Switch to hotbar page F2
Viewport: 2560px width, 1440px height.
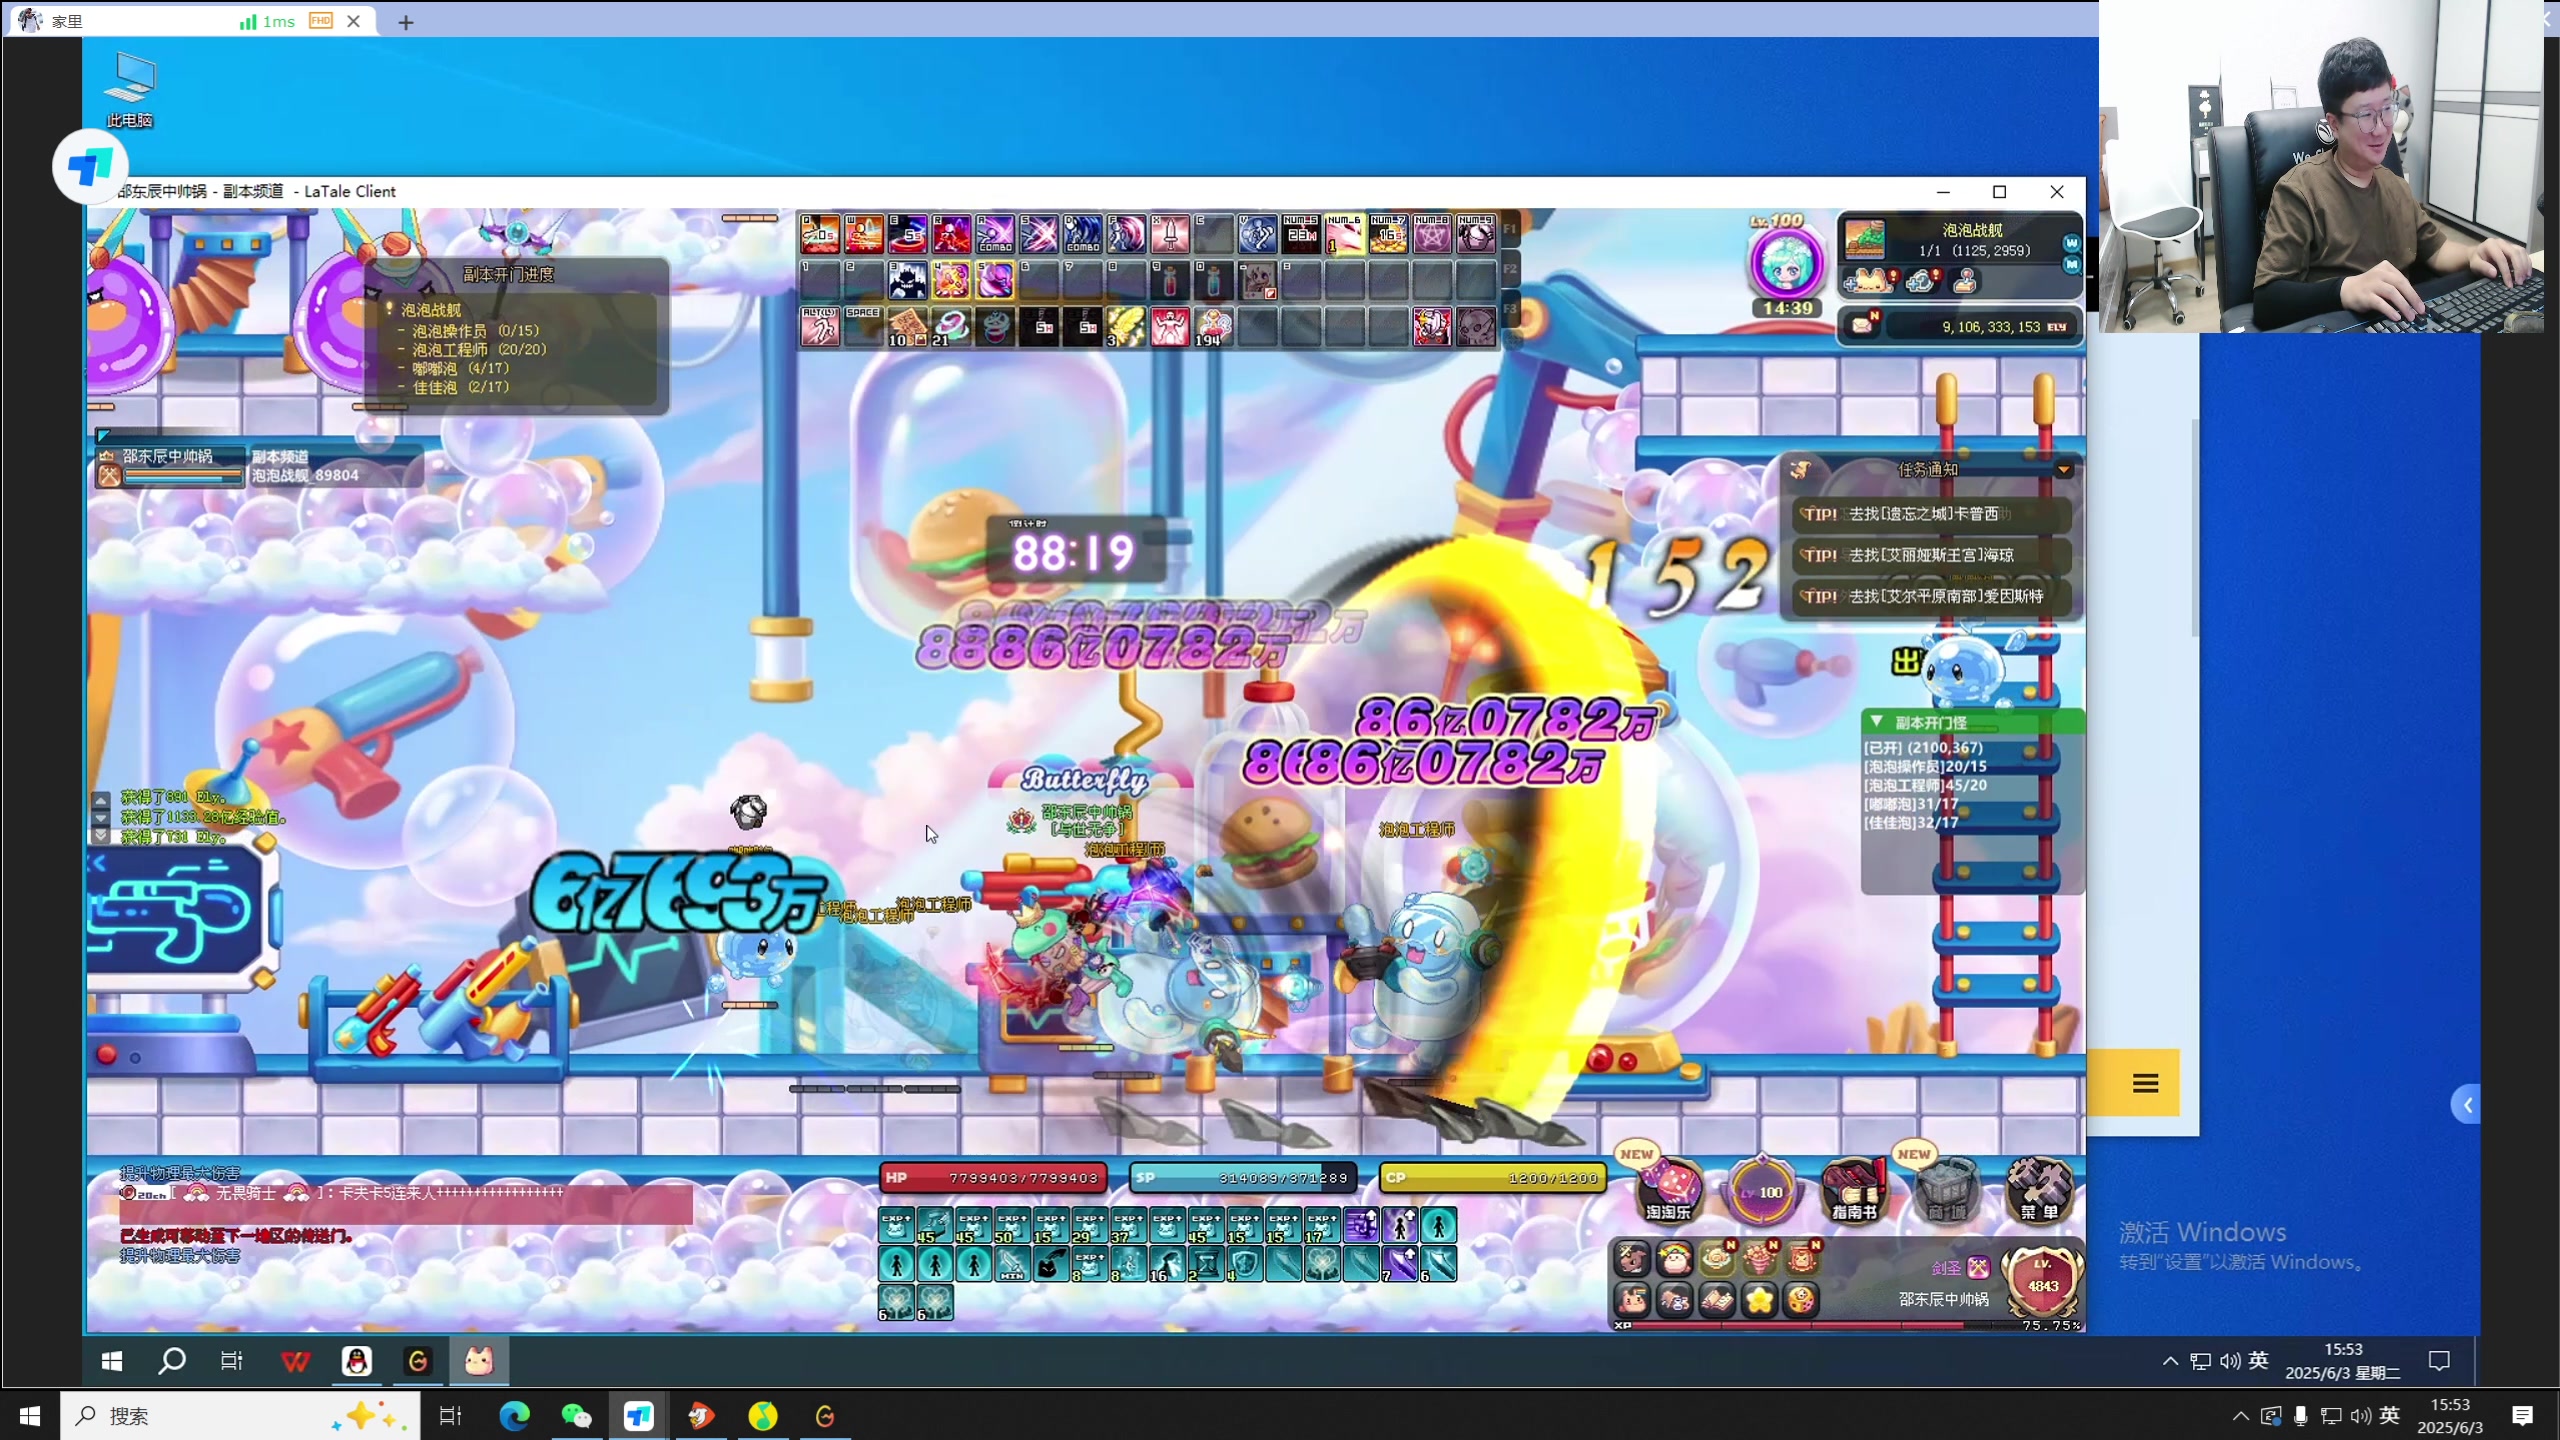(1510, 269)
